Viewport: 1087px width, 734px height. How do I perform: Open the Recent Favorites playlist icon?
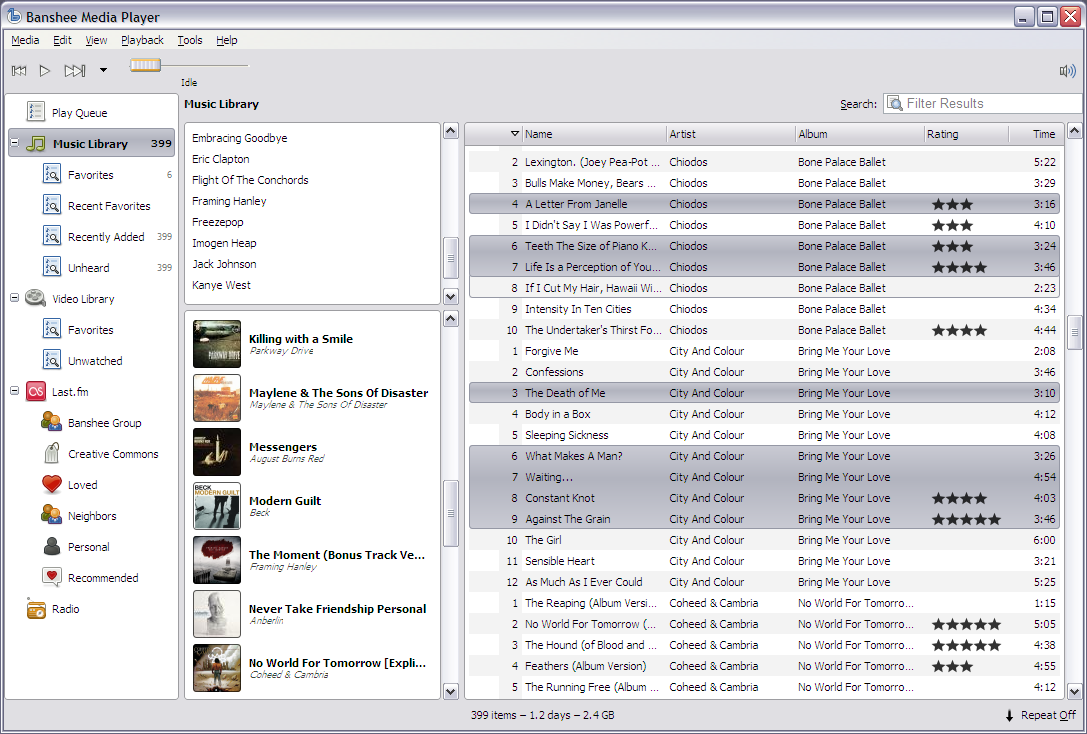click(x=52, y=205)
